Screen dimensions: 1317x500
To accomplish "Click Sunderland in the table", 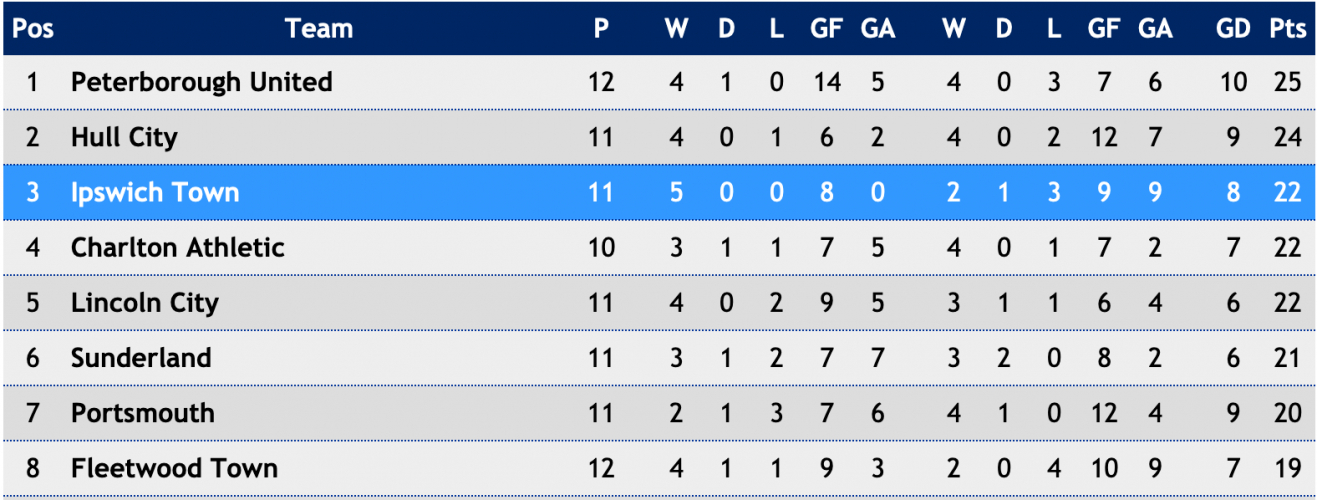I will [140, 357].
